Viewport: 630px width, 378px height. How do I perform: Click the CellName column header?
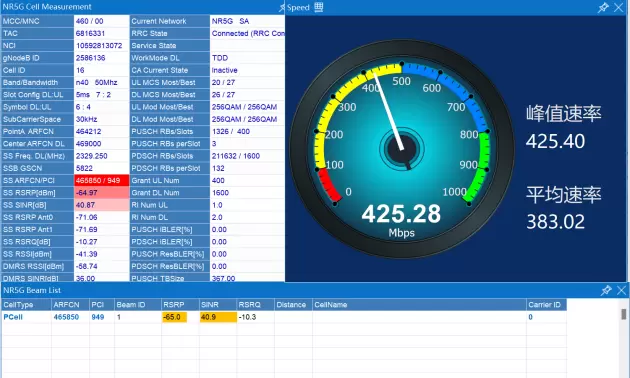419,304
